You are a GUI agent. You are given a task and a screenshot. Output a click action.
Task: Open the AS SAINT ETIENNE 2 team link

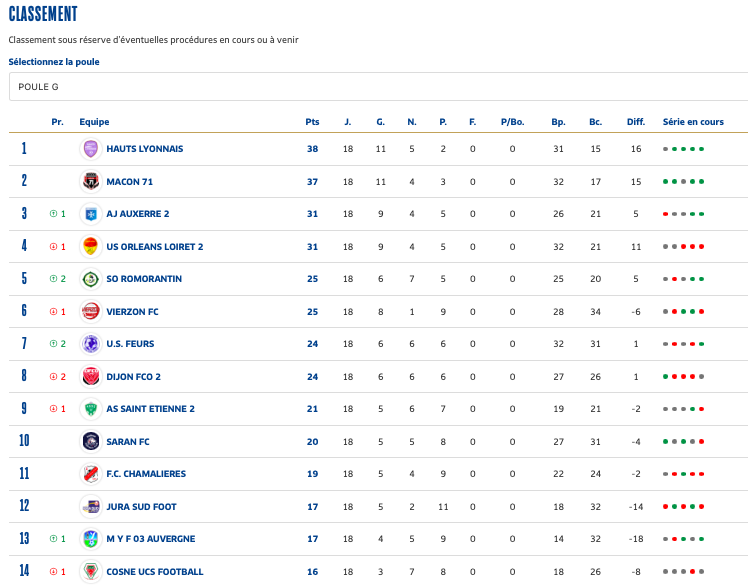click(150, 409)
